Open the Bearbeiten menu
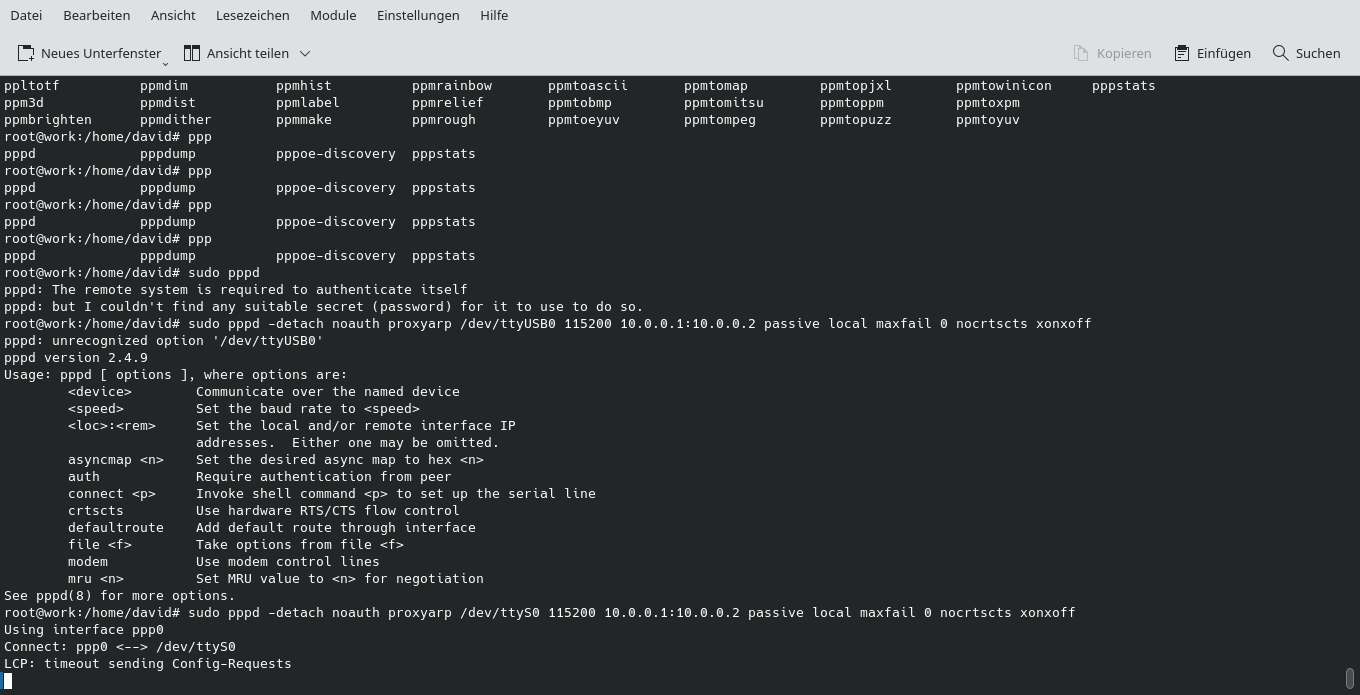This screenshot has width=1360, height=695. point(96,15)
